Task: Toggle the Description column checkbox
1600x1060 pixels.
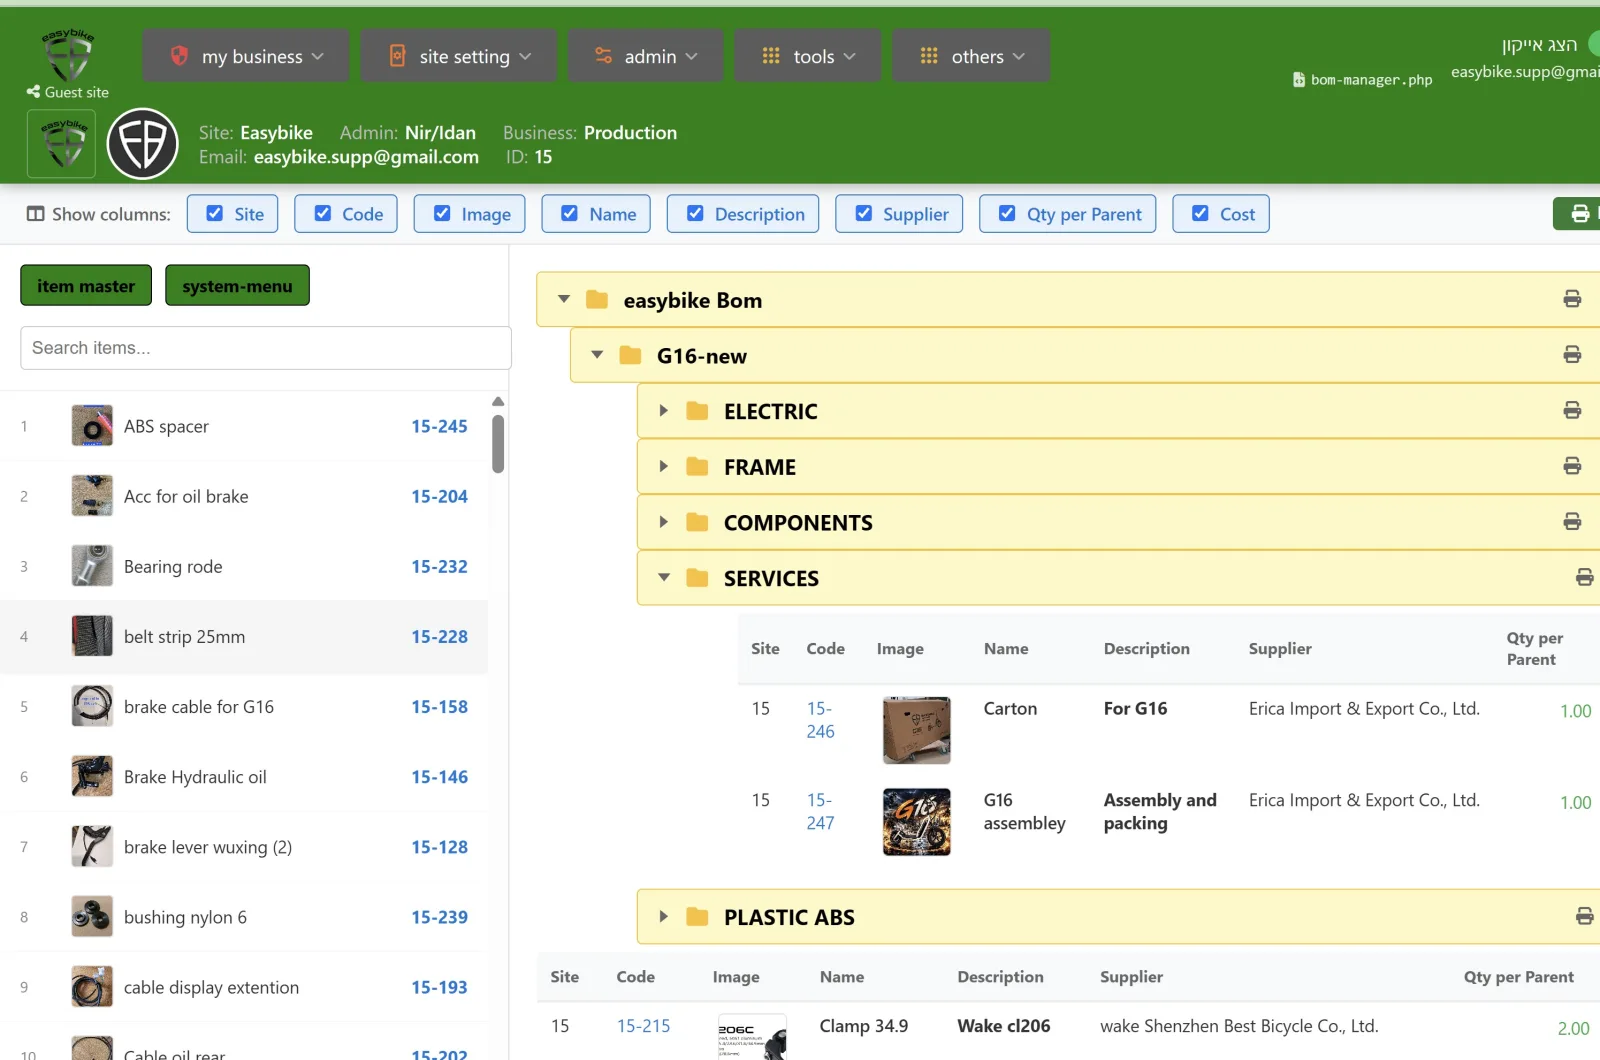Action: pos(695,213)
